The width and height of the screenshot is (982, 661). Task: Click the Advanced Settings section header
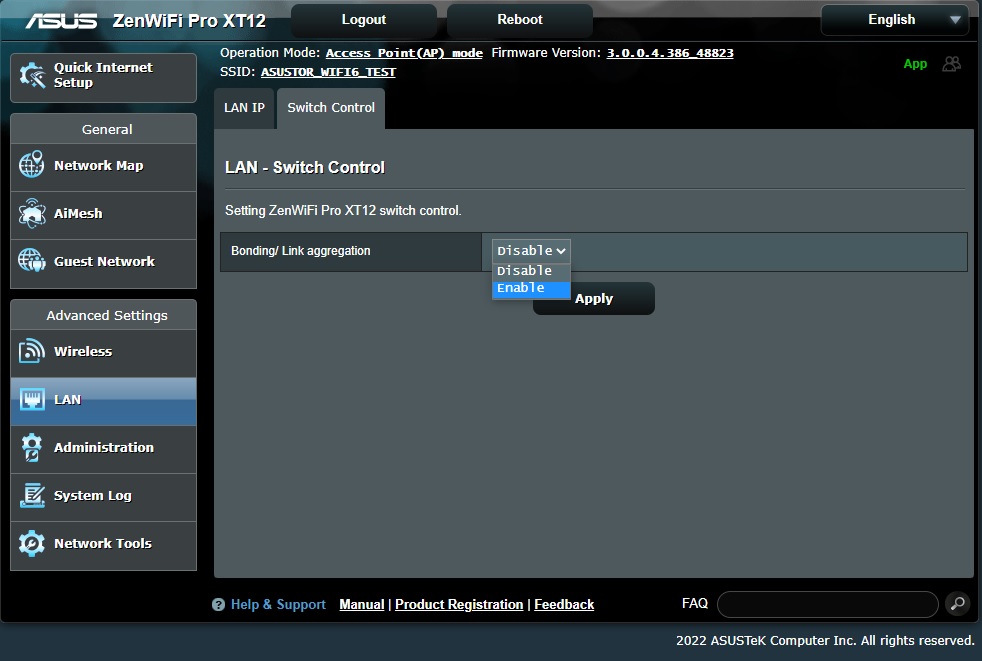coord(103,315)
